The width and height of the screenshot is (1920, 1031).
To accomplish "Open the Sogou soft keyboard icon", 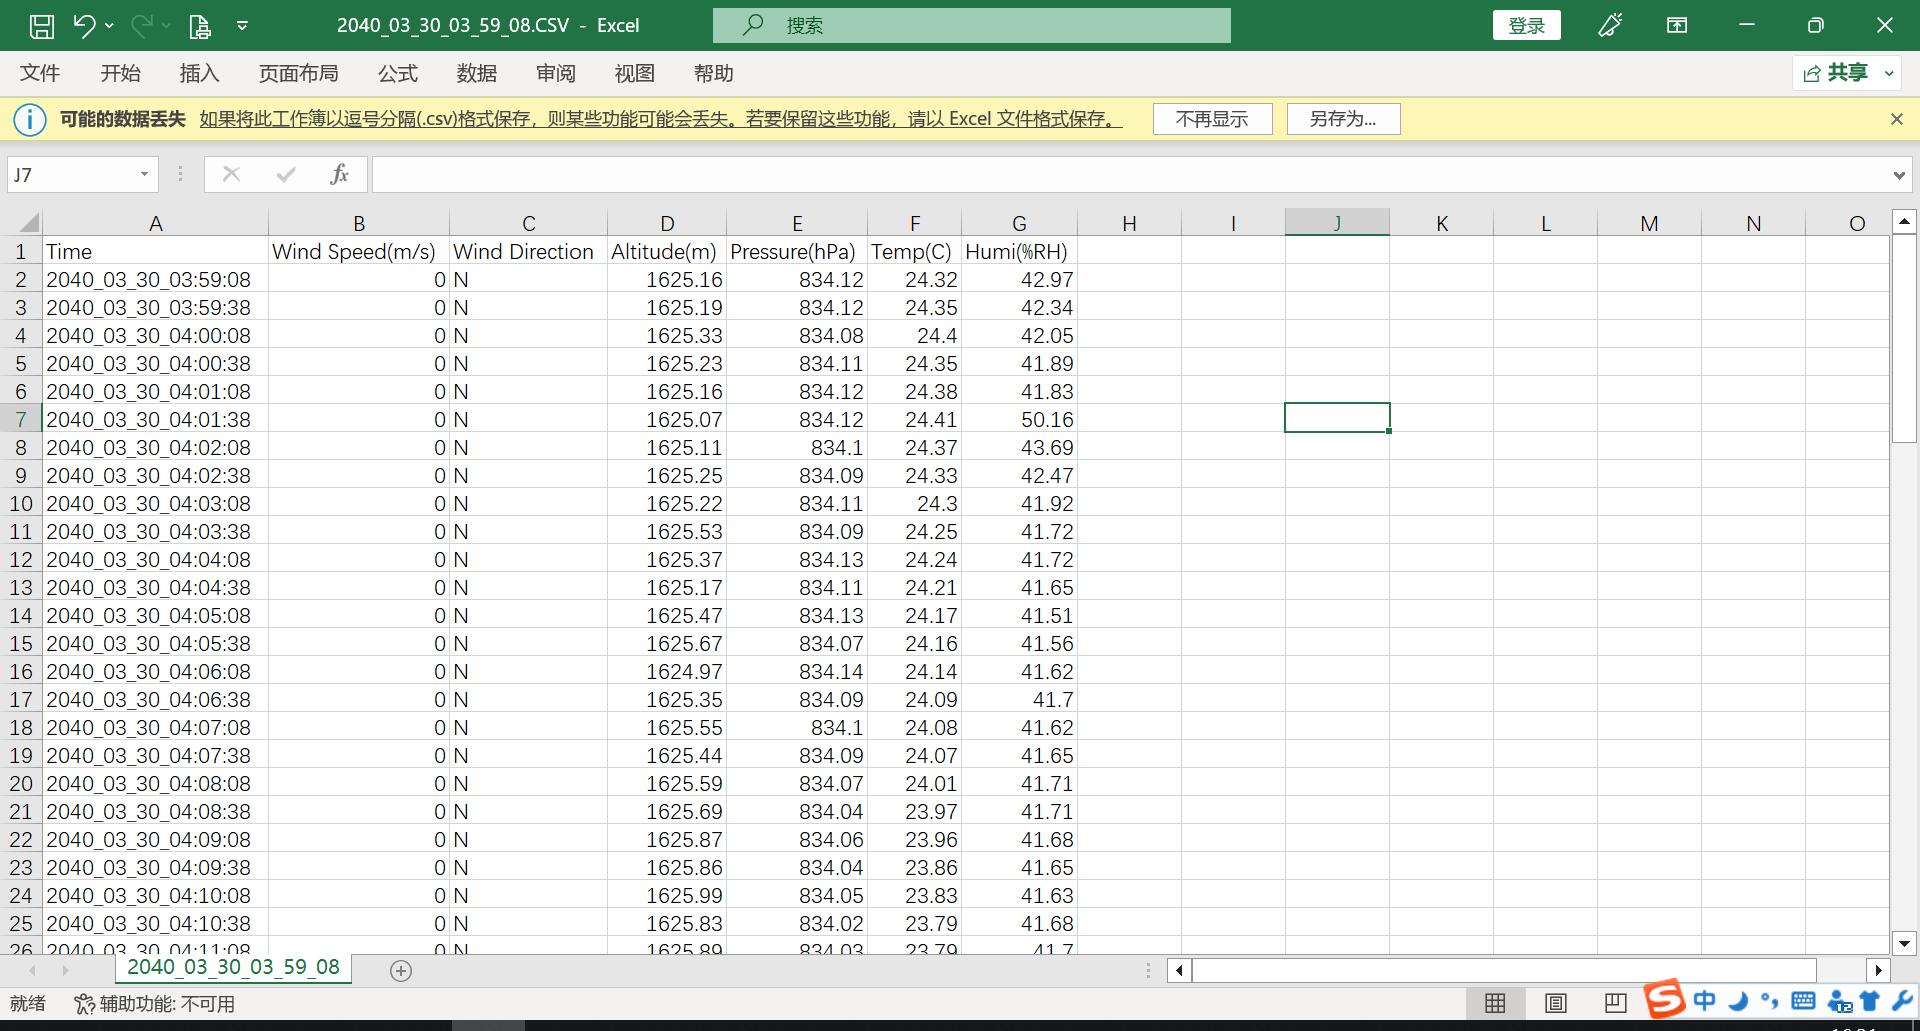I will pos(1803,1000).
